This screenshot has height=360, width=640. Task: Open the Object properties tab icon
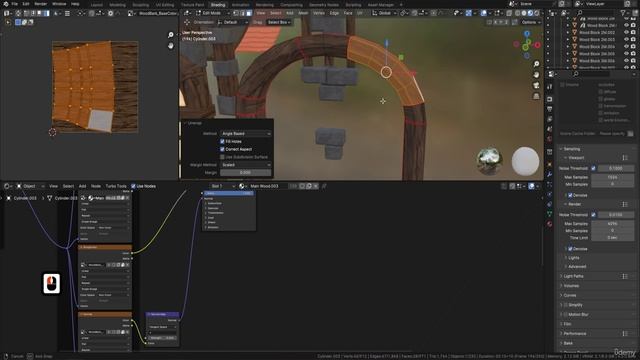[x=550, y=164]
